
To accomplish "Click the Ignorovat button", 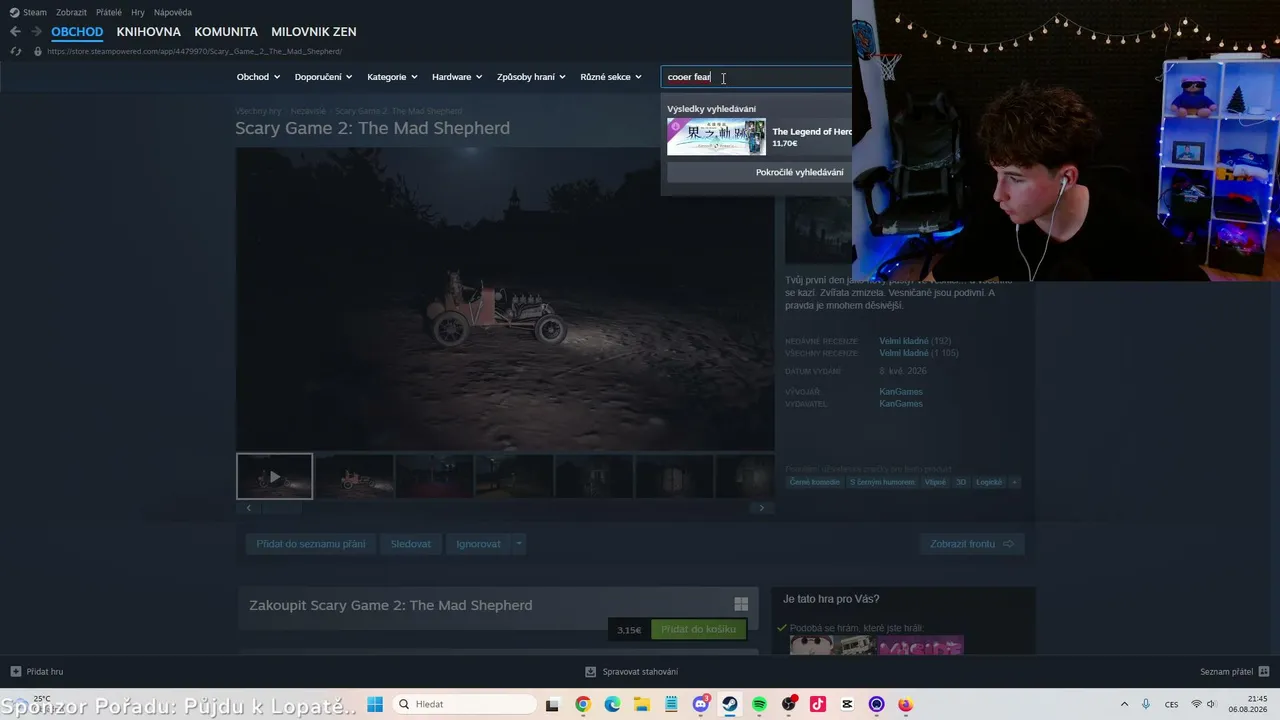I will (x=478, y=544).
